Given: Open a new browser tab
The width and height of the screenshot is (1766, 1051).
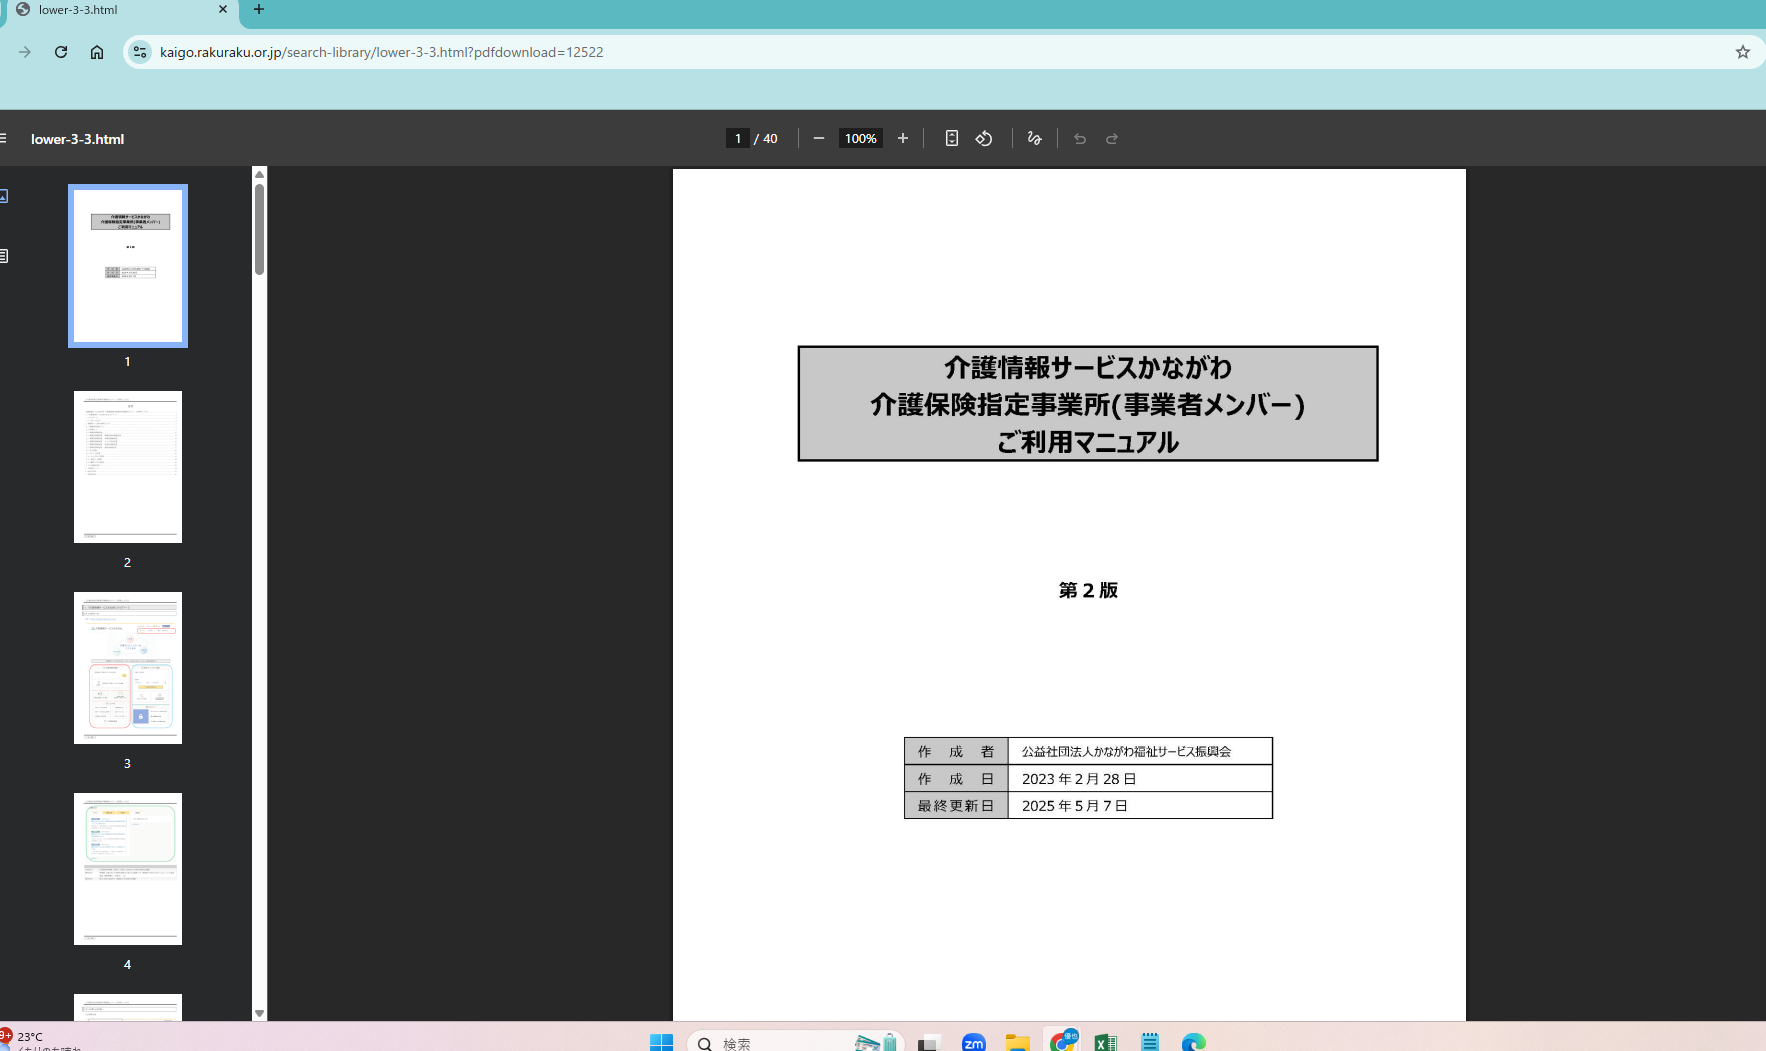Looking at the screenshot, I should (259, 10).
